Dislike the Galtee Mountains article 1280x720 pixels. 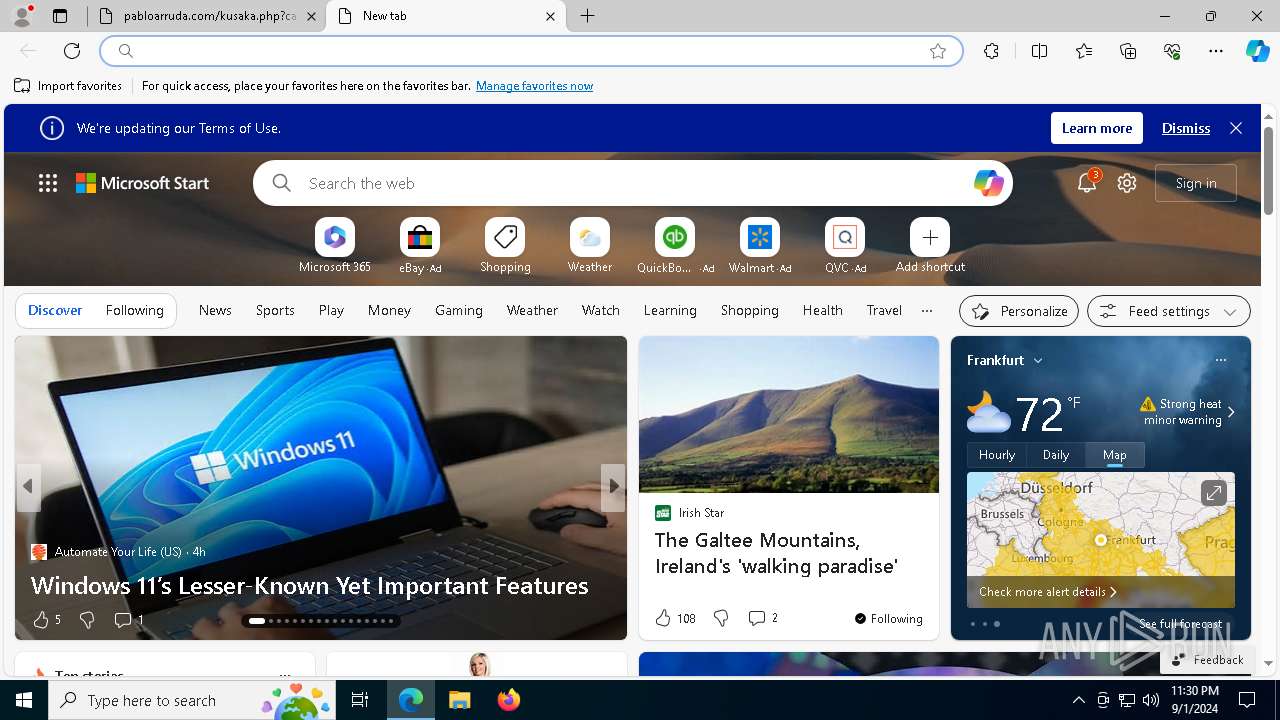pyautogui.click(x=721, y=618)
